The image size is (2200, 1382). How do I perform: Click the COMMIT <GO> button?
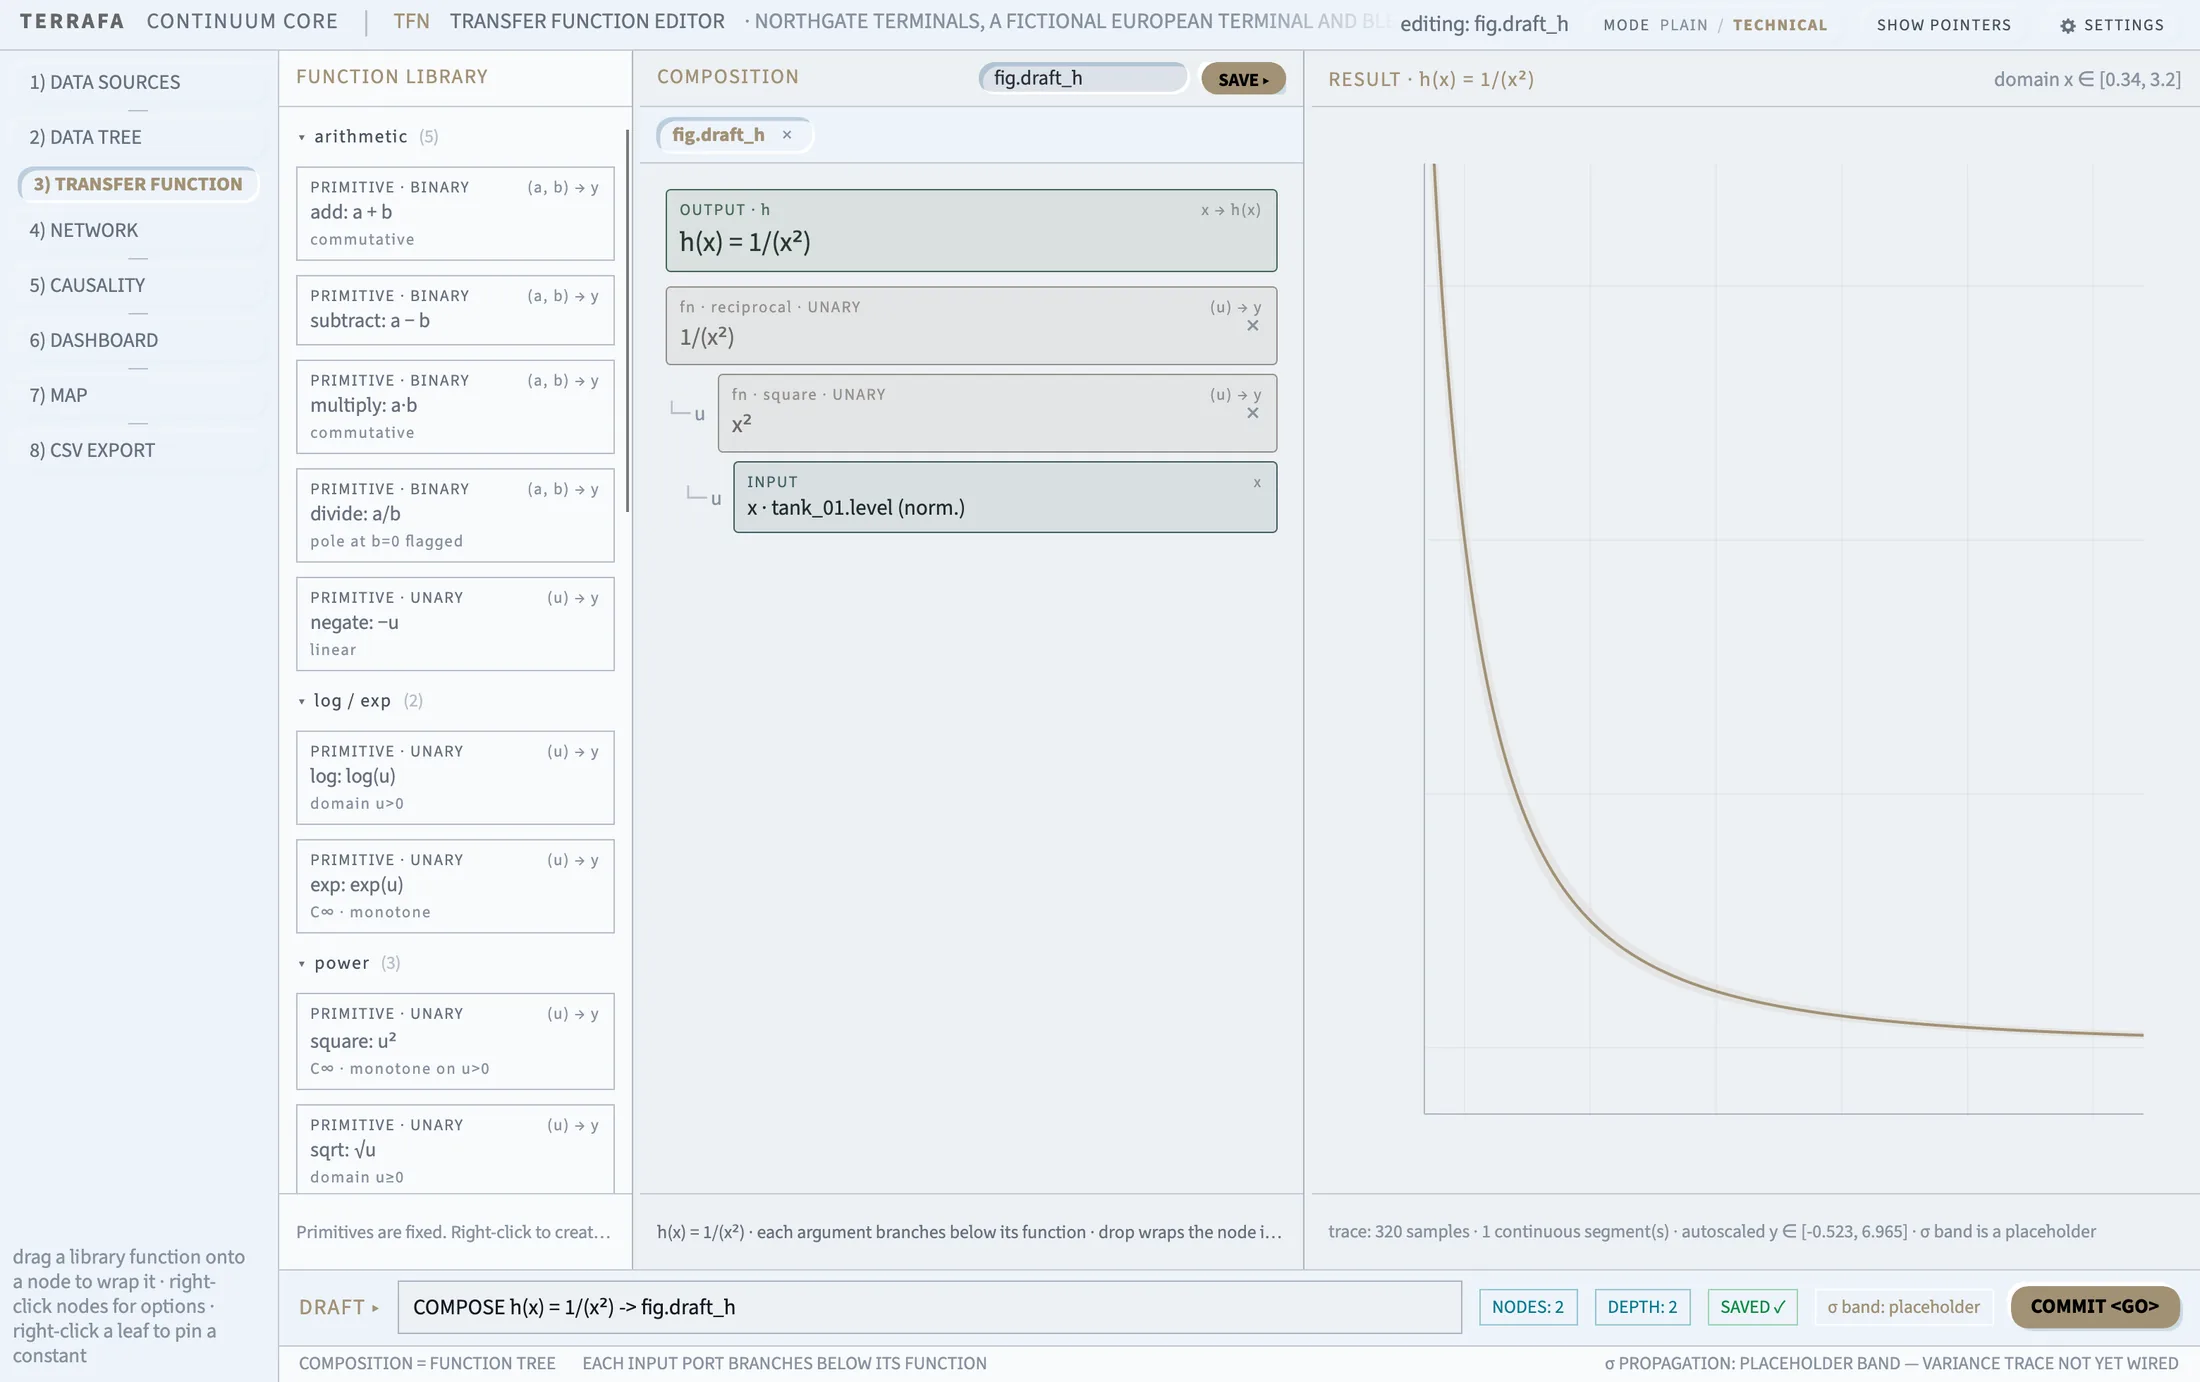click(2094, 1307)
